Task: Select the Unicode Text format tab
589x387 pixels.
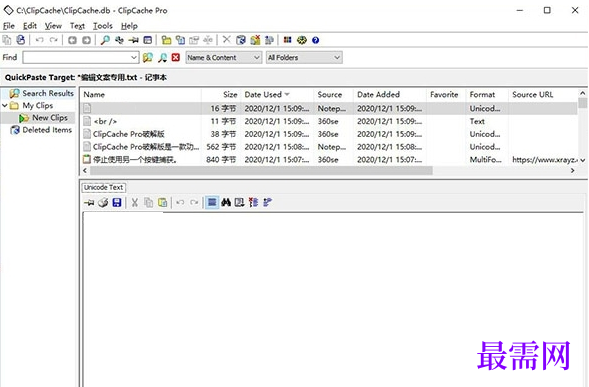Action: click(103, 187)
